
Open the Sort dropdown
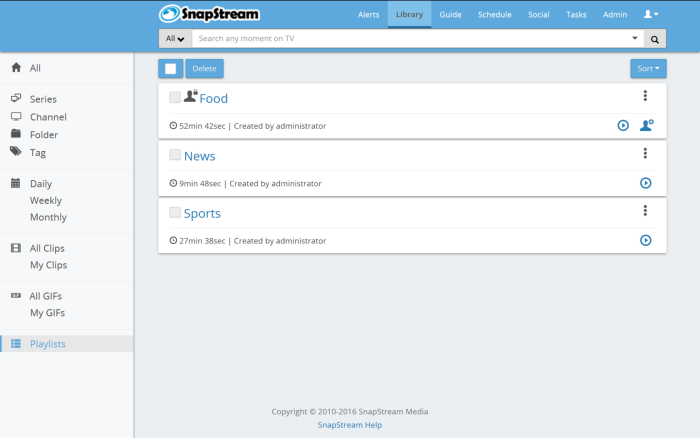pyautogui.click(x=648, y=69)
